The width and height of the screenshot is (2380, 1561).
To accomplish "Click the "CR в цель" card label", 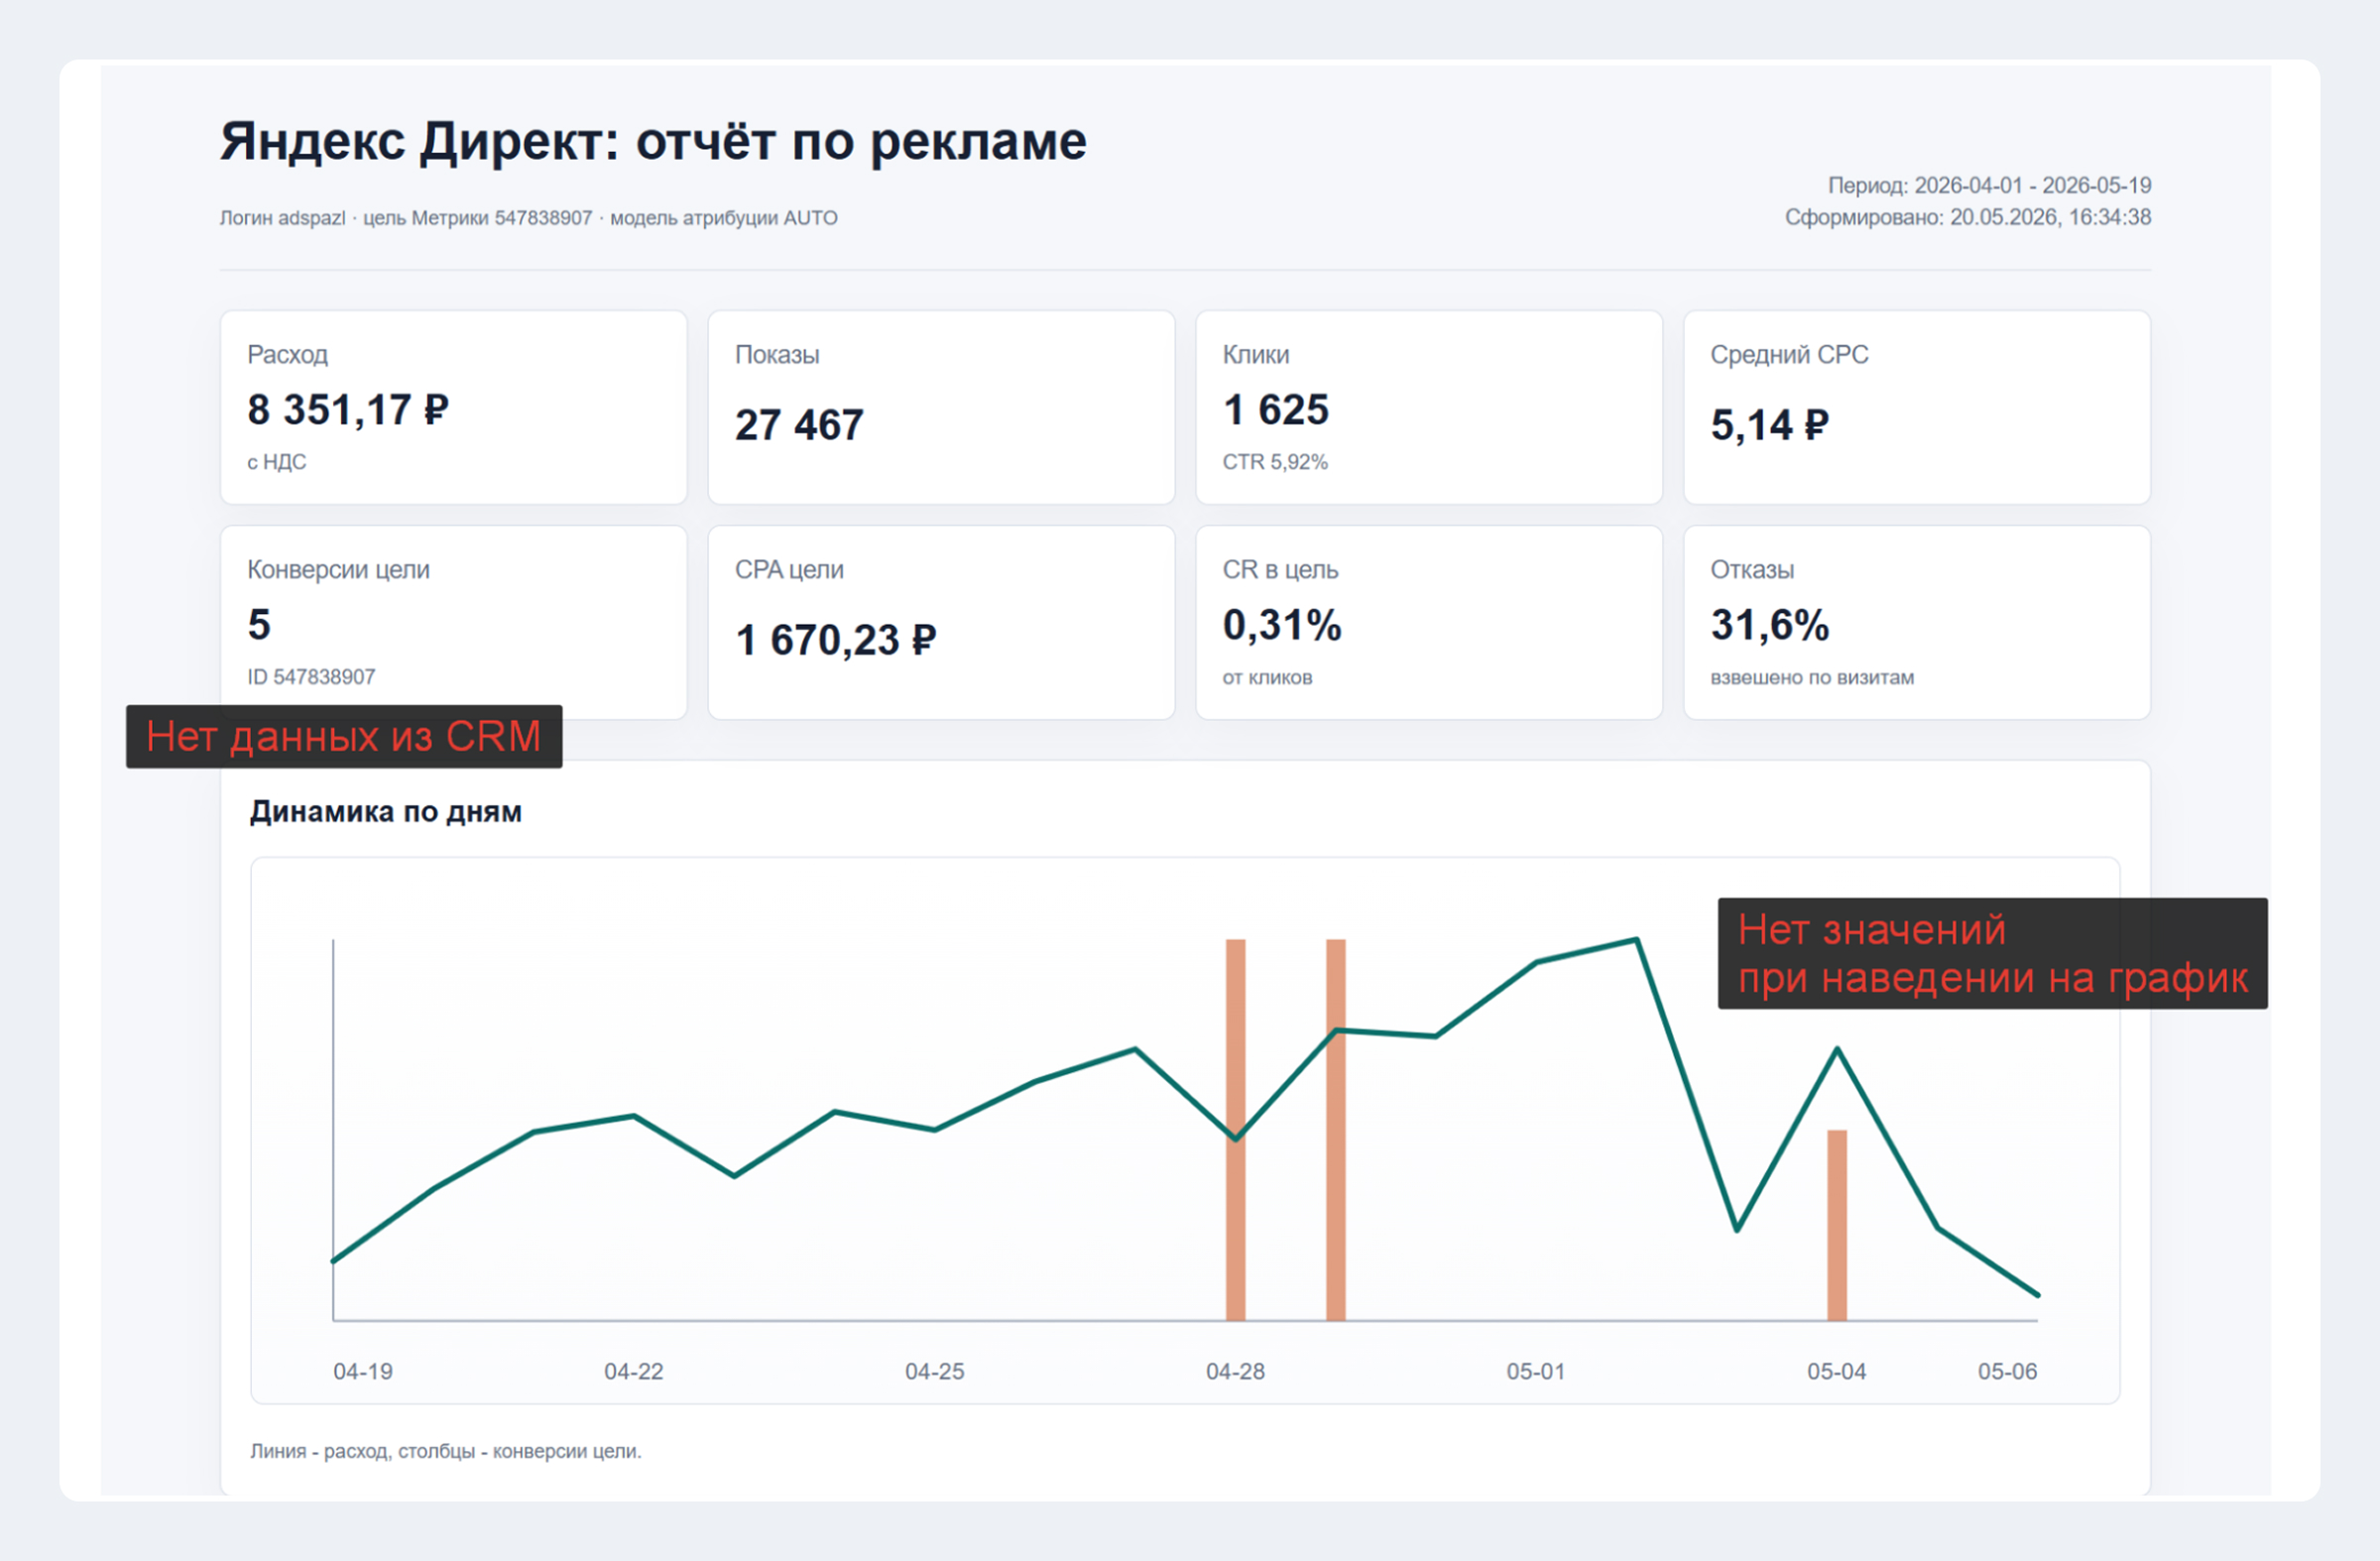I will pos(1280,570).
